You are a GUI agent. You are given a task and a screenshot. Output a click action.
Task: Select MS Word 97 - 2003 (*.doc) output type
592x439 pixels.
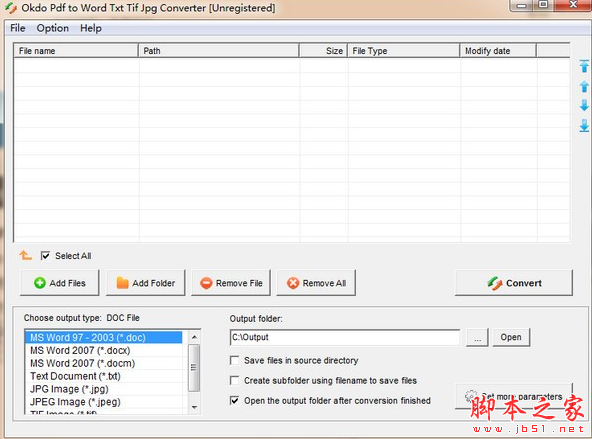[103, 337]
